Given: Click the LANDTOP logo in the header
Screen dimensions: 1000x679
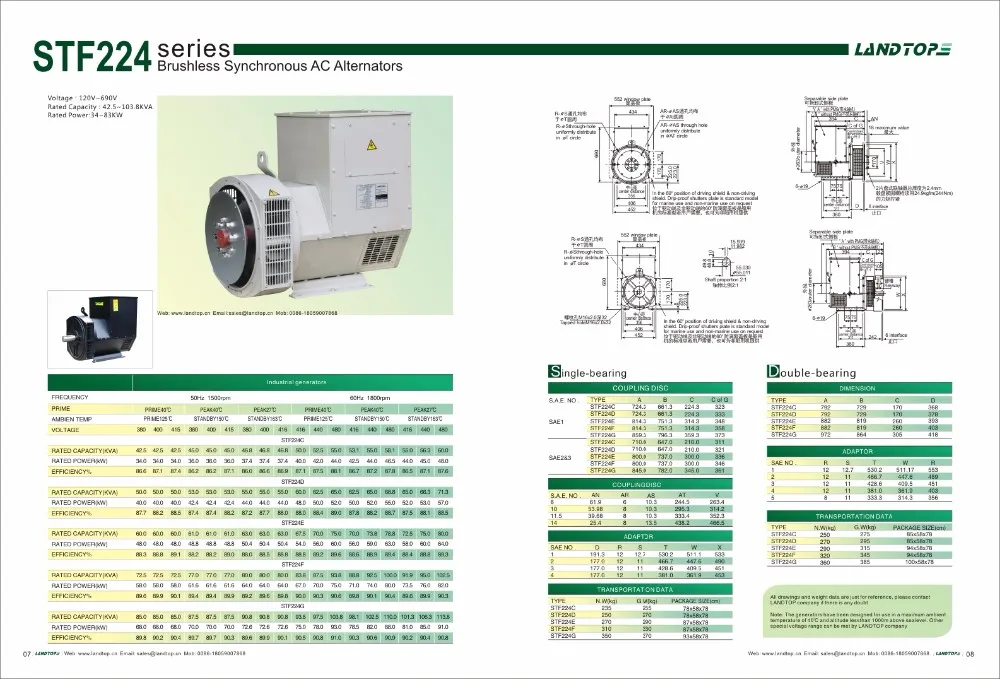Looking at the screenshot, I should 903,50.
